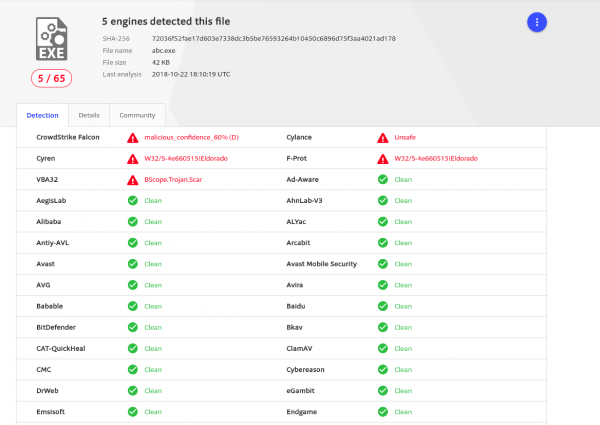Screen dimensions: 600x425
Task: Open the Community tab
Action: 137,115
